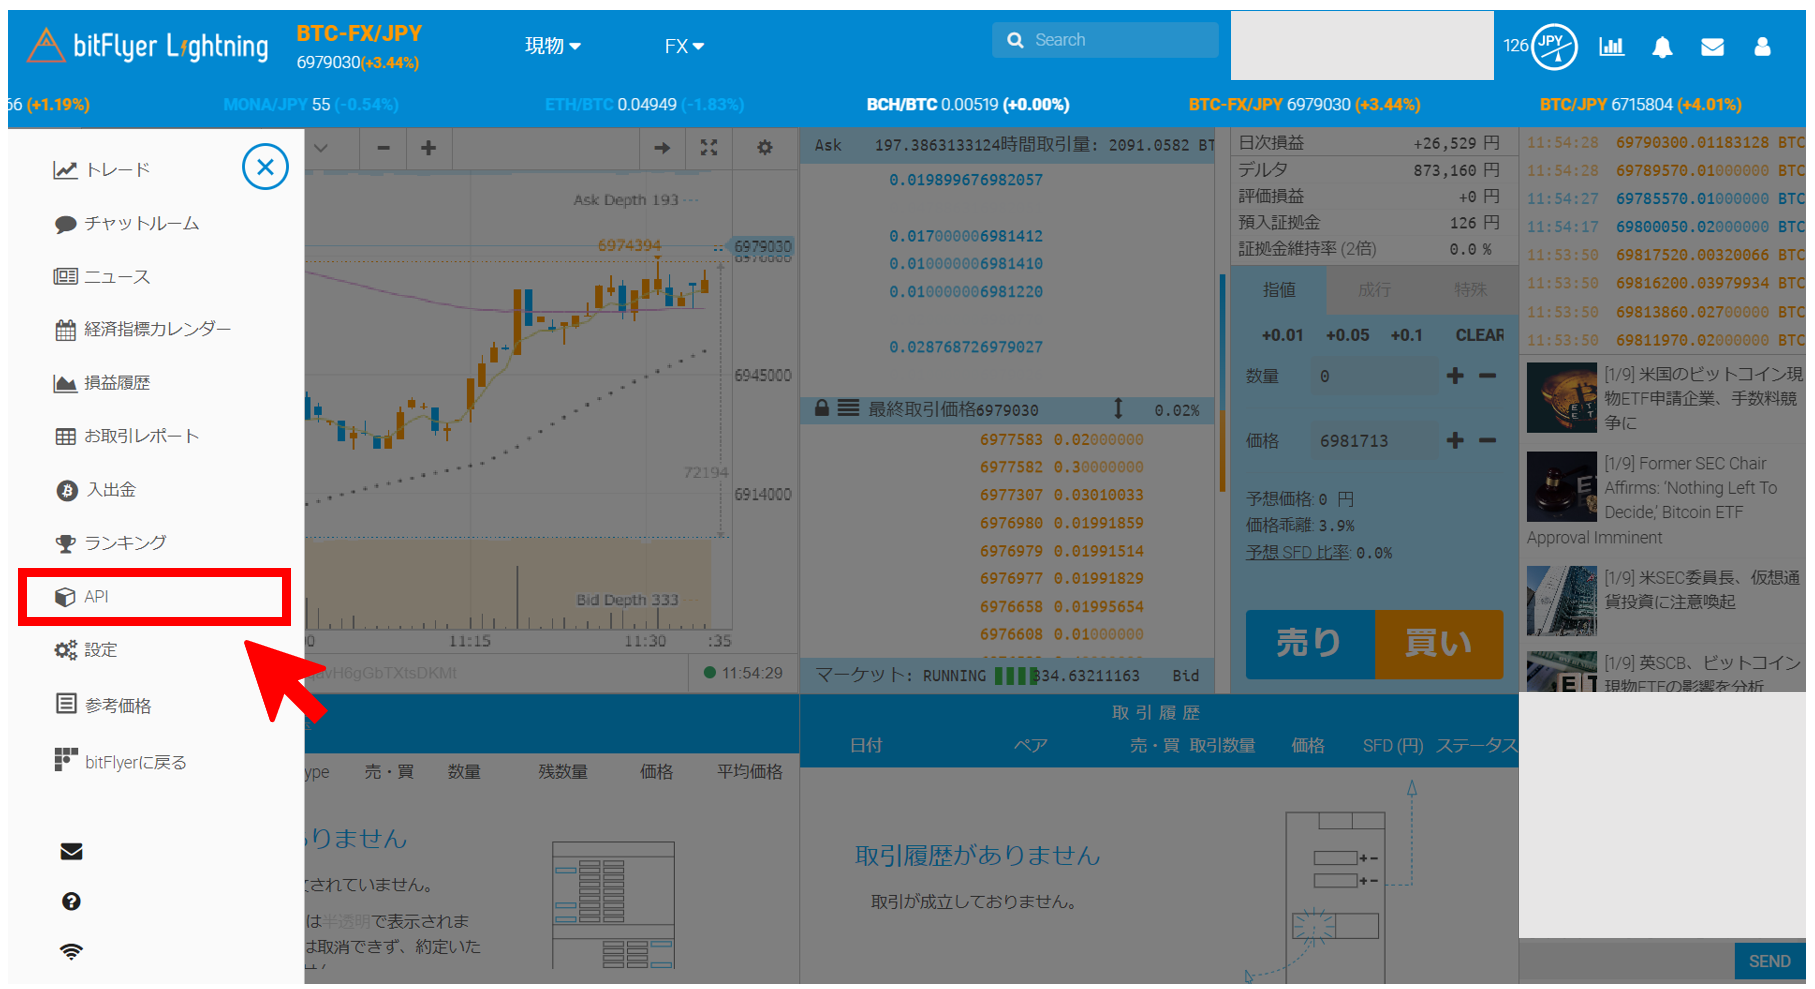Click the +0.1 quantity button

click(x=1406, y=335)
